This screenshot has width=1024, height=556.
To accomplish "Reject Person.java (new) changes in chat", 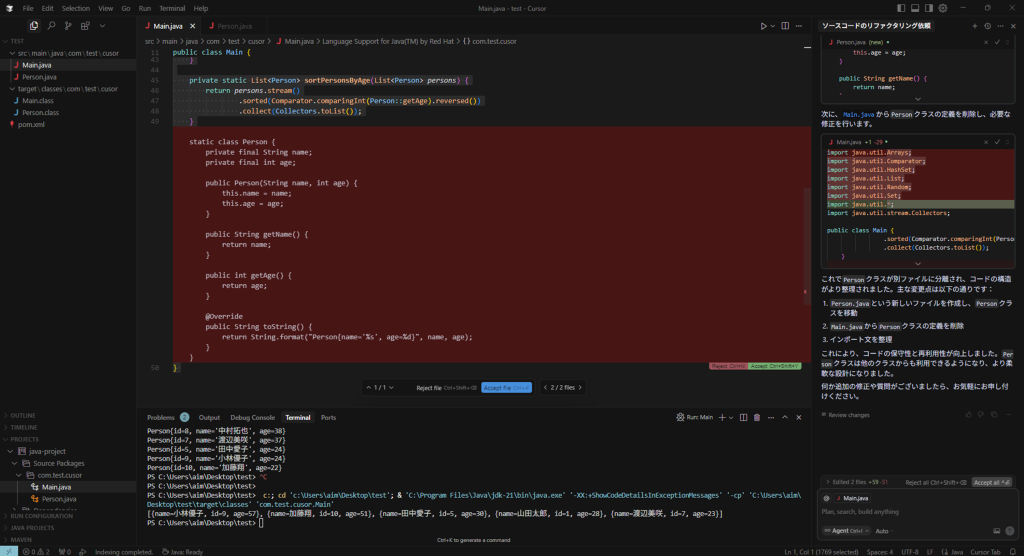I will (986, 42).
